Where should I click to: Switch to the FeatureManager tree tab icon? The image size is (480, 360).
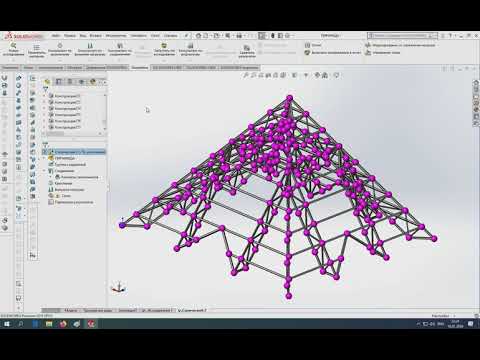(47, 82)
